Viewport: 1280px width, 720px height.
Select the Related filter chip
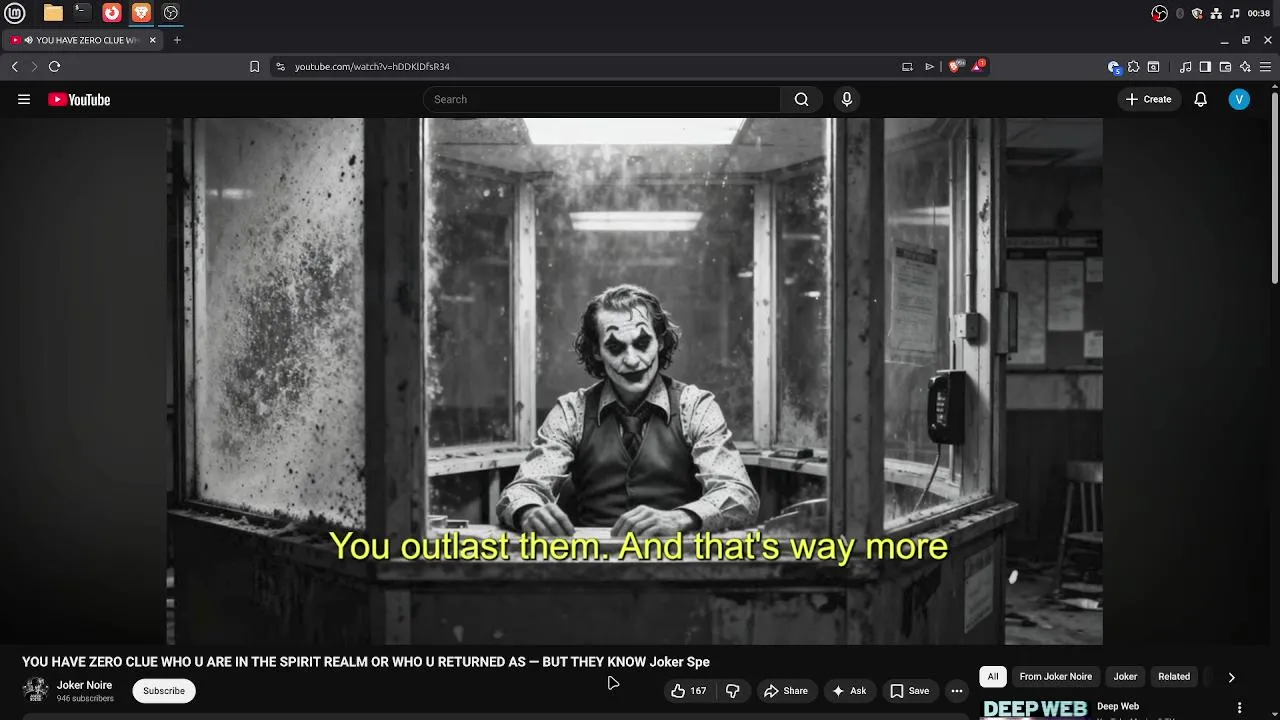(1174, 677)
